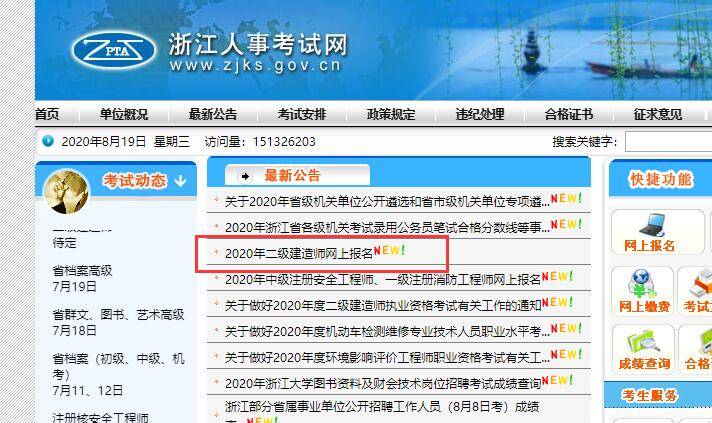Open 二级建造师执业资格考试有关工作的通知 link
This screenshot has height=423, width=712.
[x=383, y=305]
